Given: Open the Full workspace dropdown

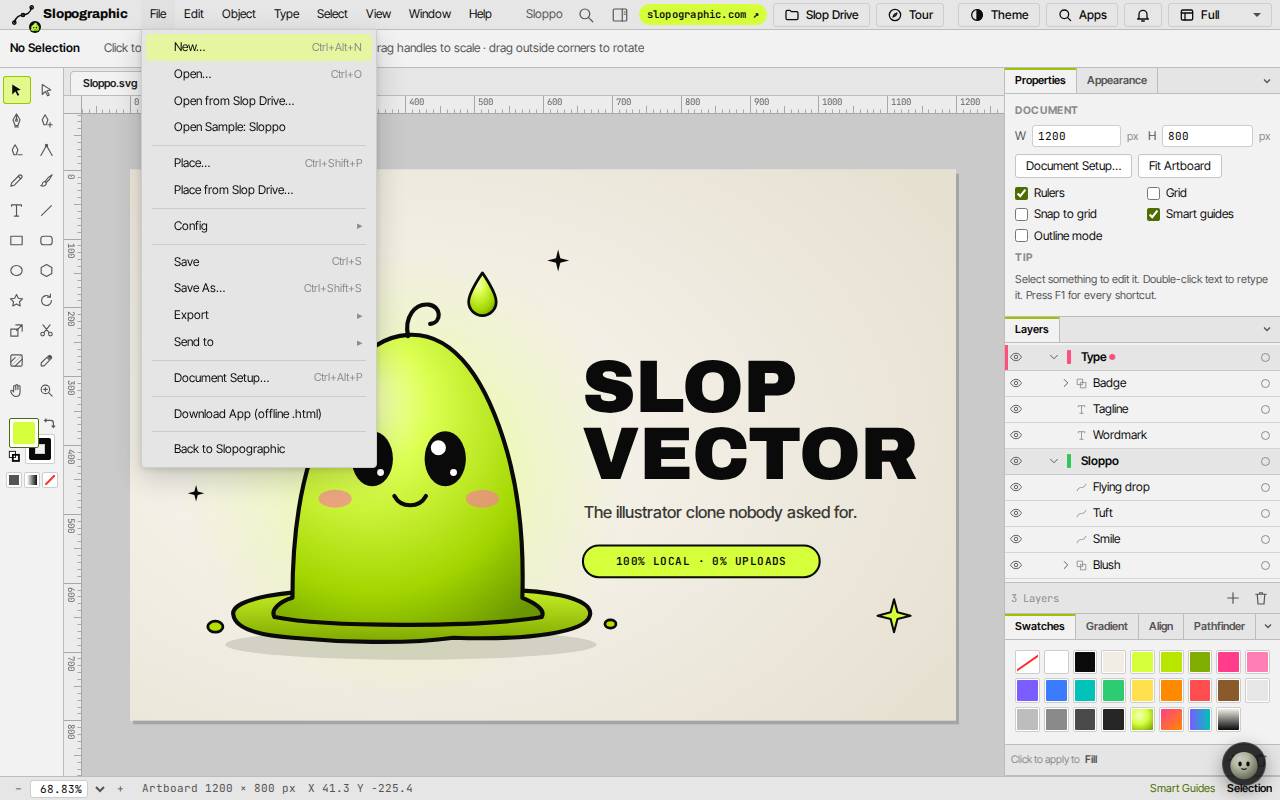Looking at the screenshot, I should coord(1220,15).
